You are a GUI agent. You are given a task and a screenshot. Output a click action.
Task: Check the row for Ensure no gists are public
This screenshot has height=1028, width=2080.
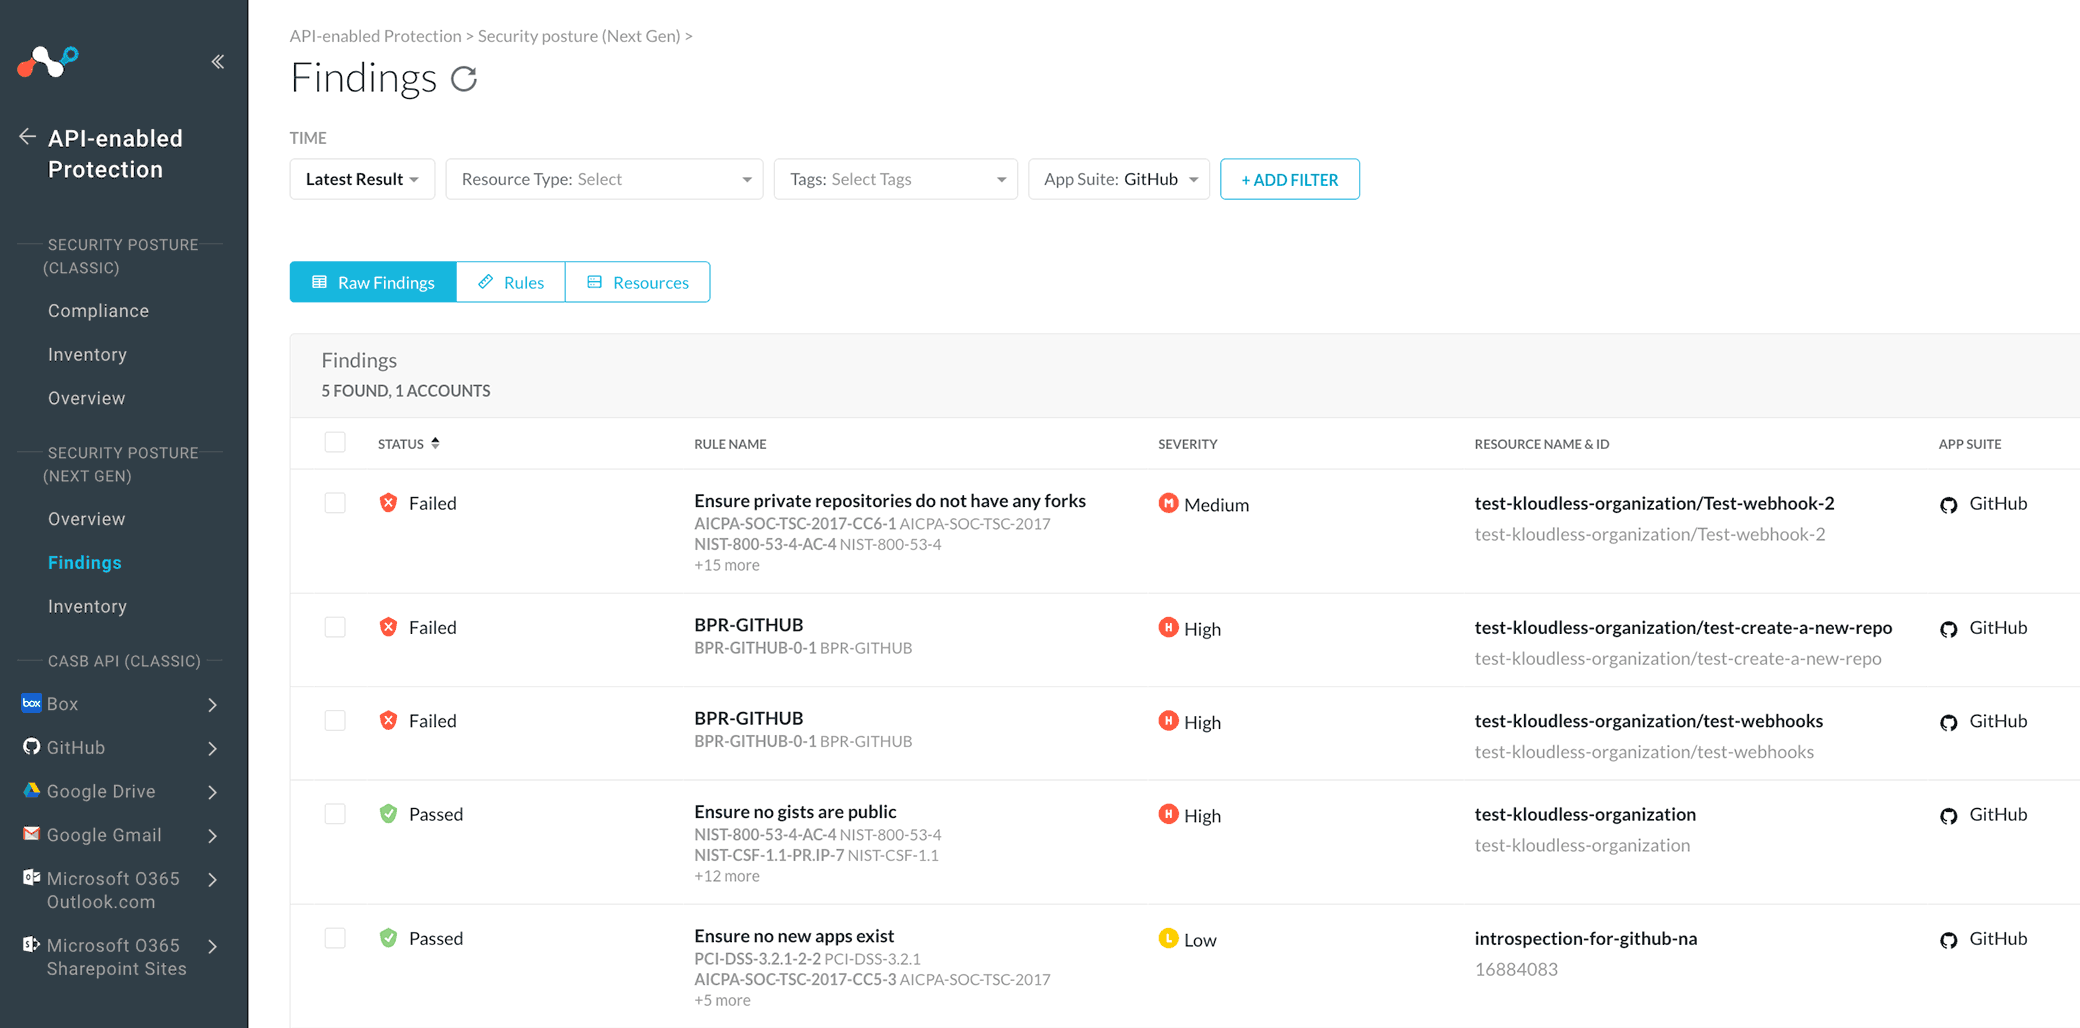[x=335, y=813]
